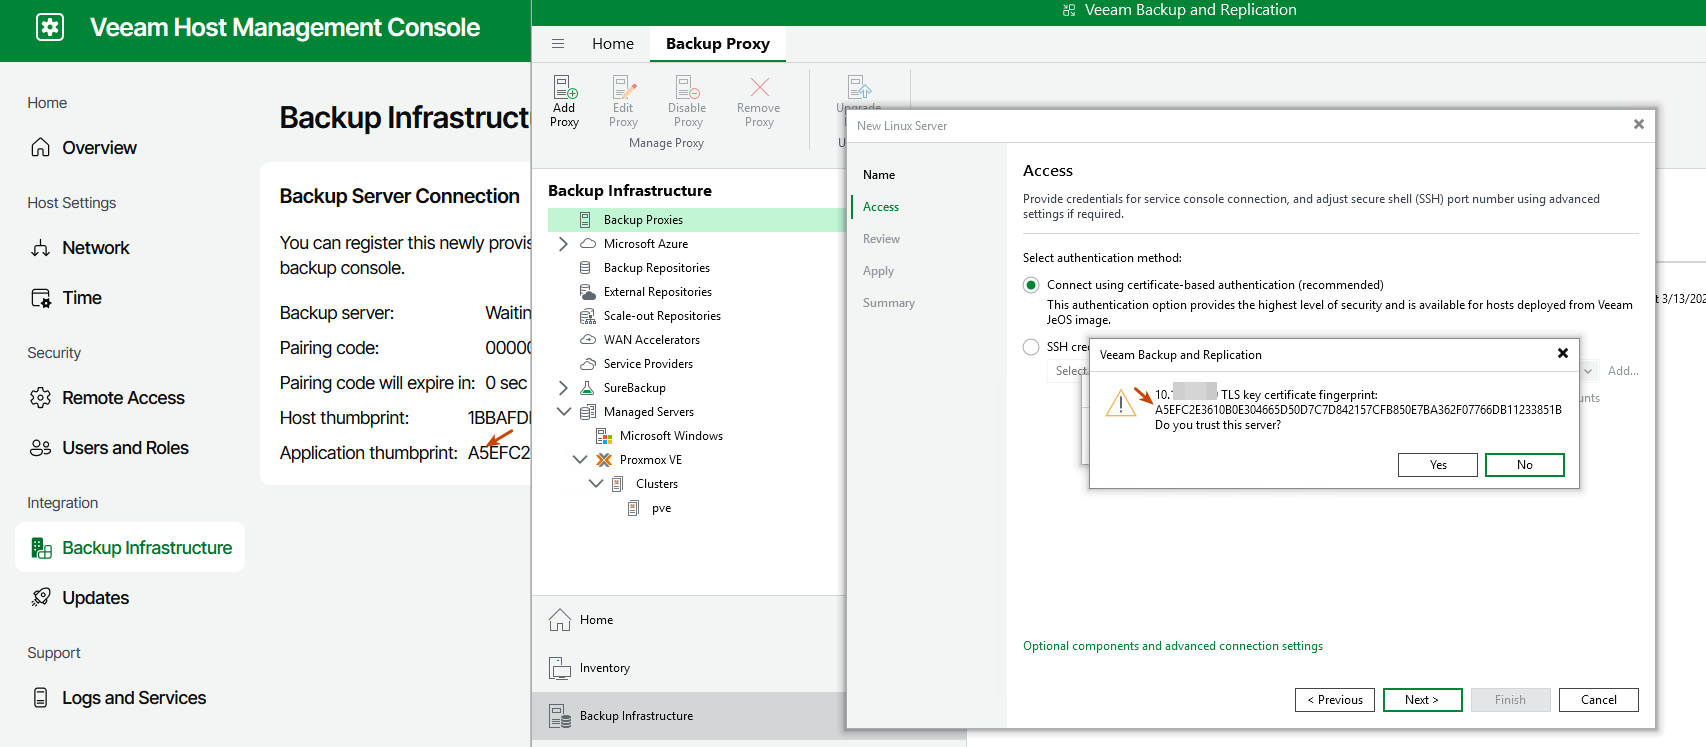This screenshot has height=747, width=1706.
Task: Select Backup Proxies tree node
Action: tap(643, 220)
